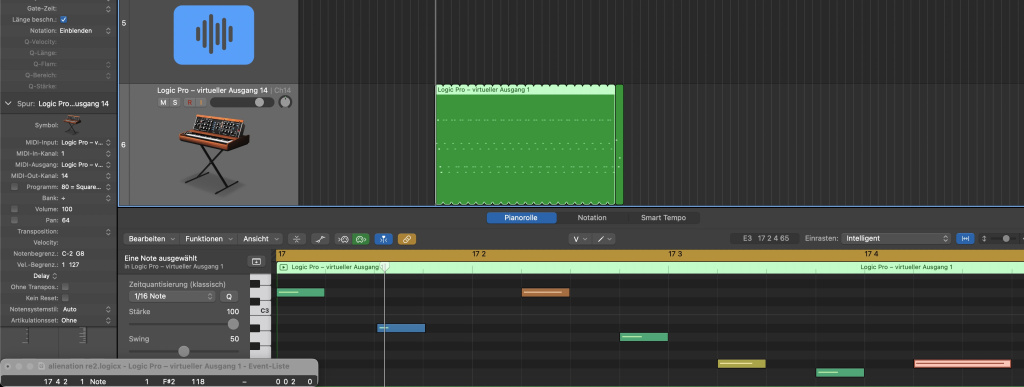
Task: Toggle input monitoring I on track 6
Action: pyautogui.click(x=201, y=102)
